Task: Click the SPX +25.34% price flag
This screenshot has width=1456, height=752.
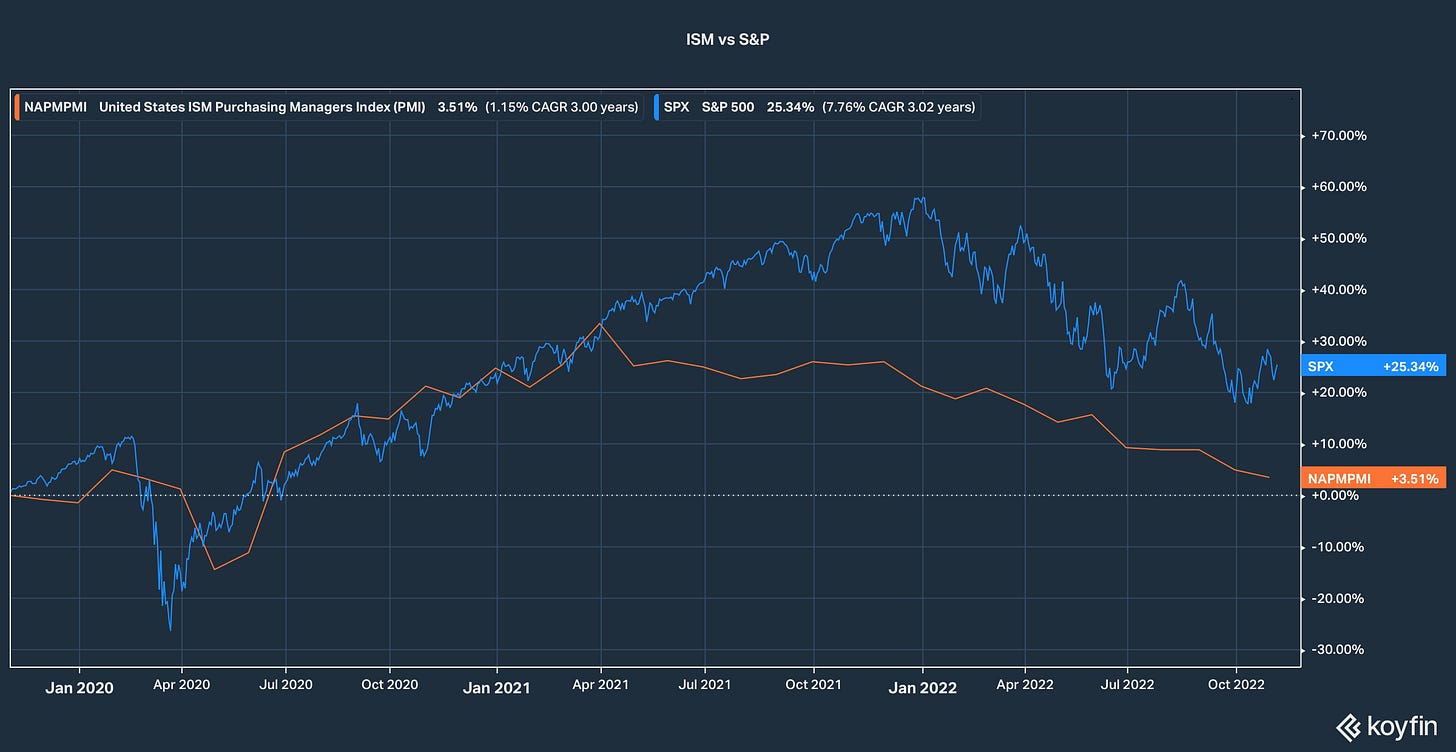Action: [x=1374, y=366]
